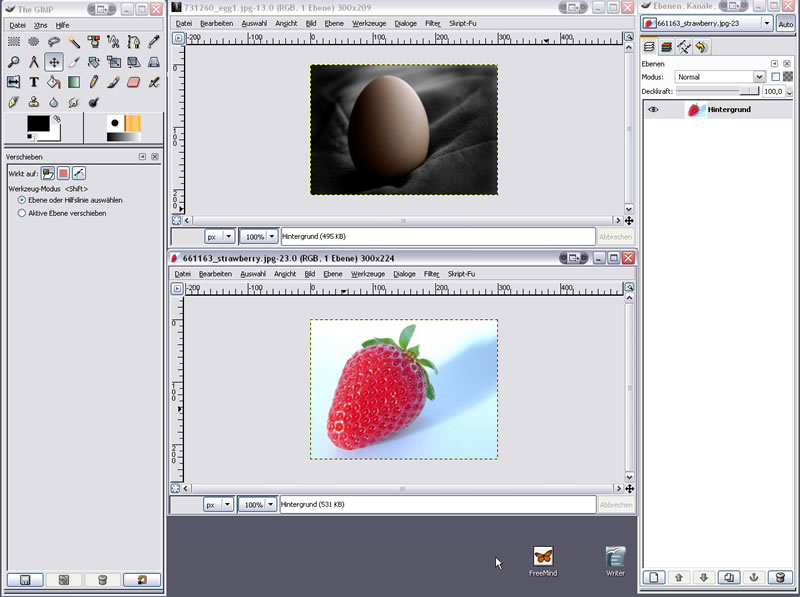Activate the Pencil tool
800x597 pixels.
click(x=93, y=82)
